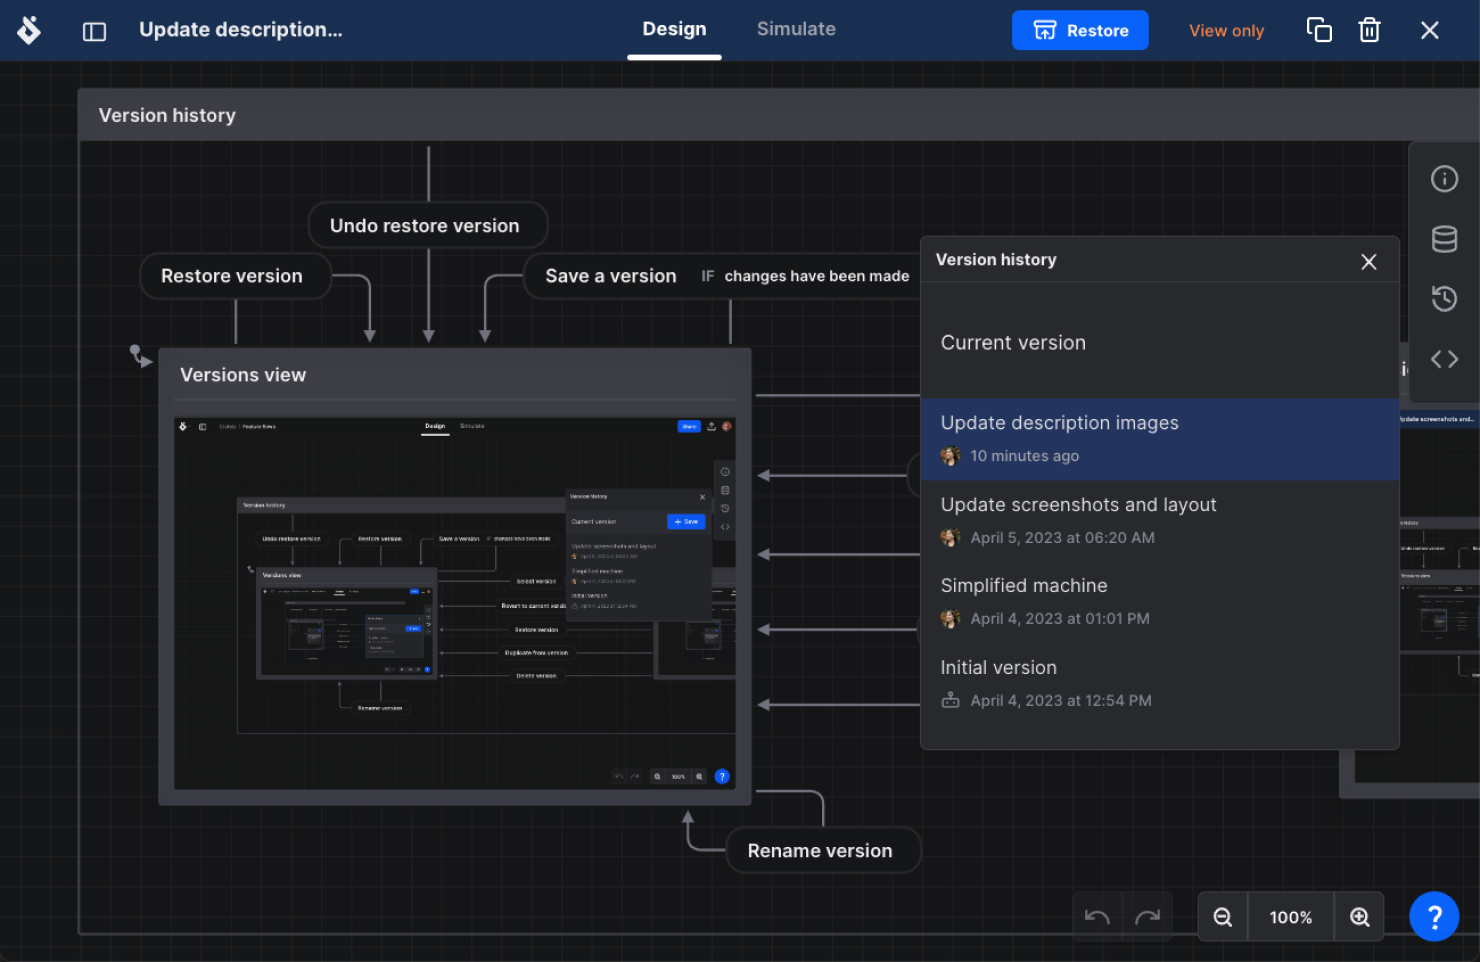1480x962 pixels.
Task: Click the 100% zoom level indicator
Action: pos(1290,916)
